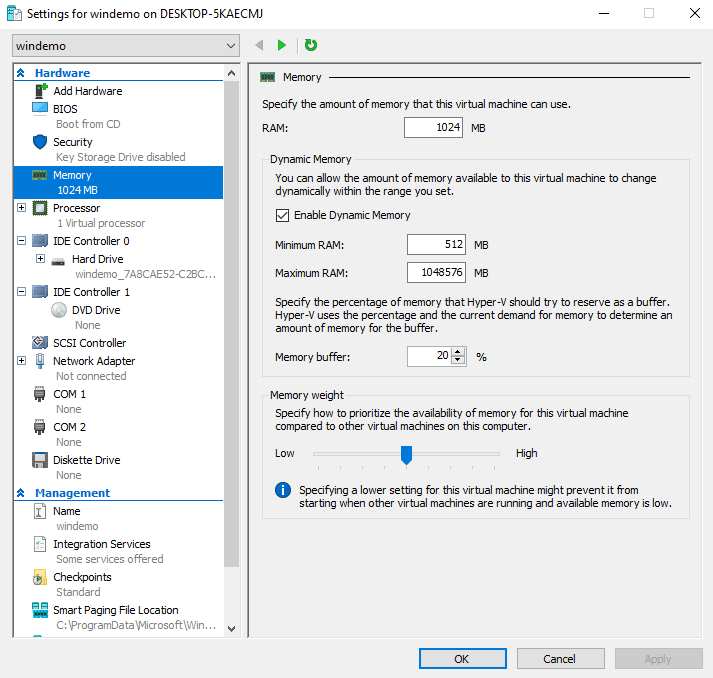Click the Add Hardware icon
Screen dimensions: 713x678
coord(40,91)
